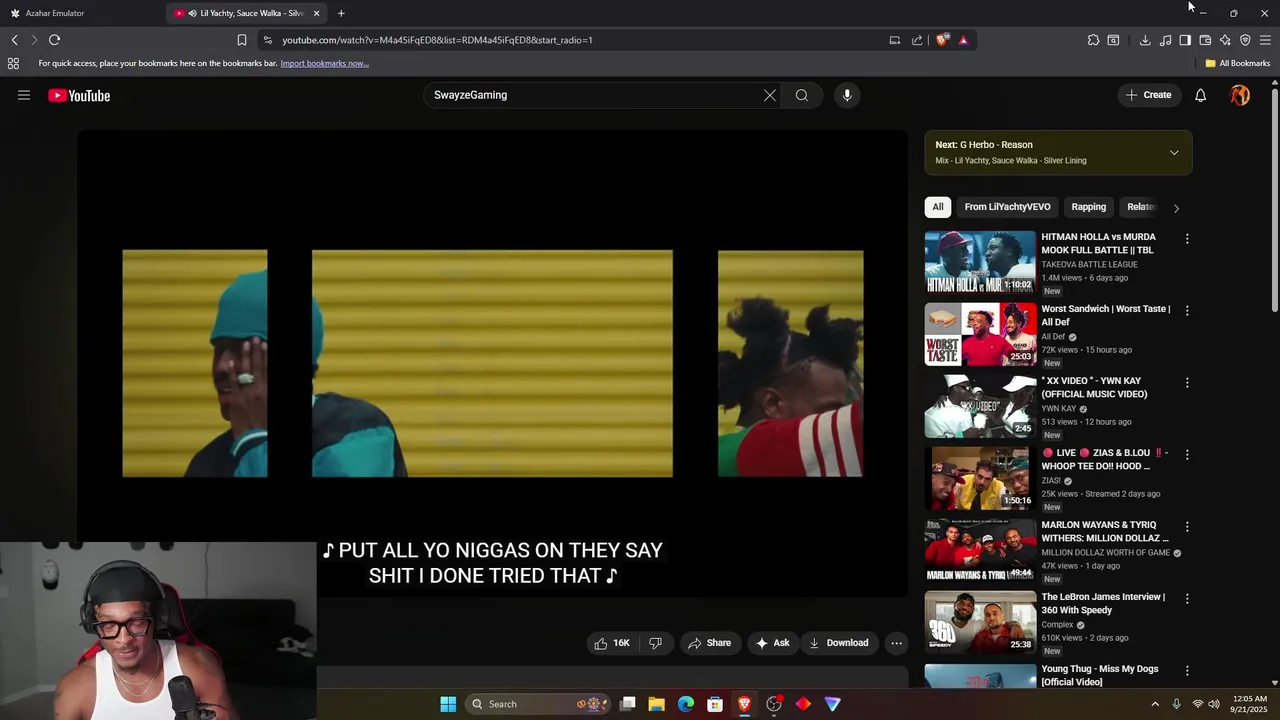This screenshot has width=1280, height=720.
Task: Click the share page icon in address bar
Action: tap(917, 40)
